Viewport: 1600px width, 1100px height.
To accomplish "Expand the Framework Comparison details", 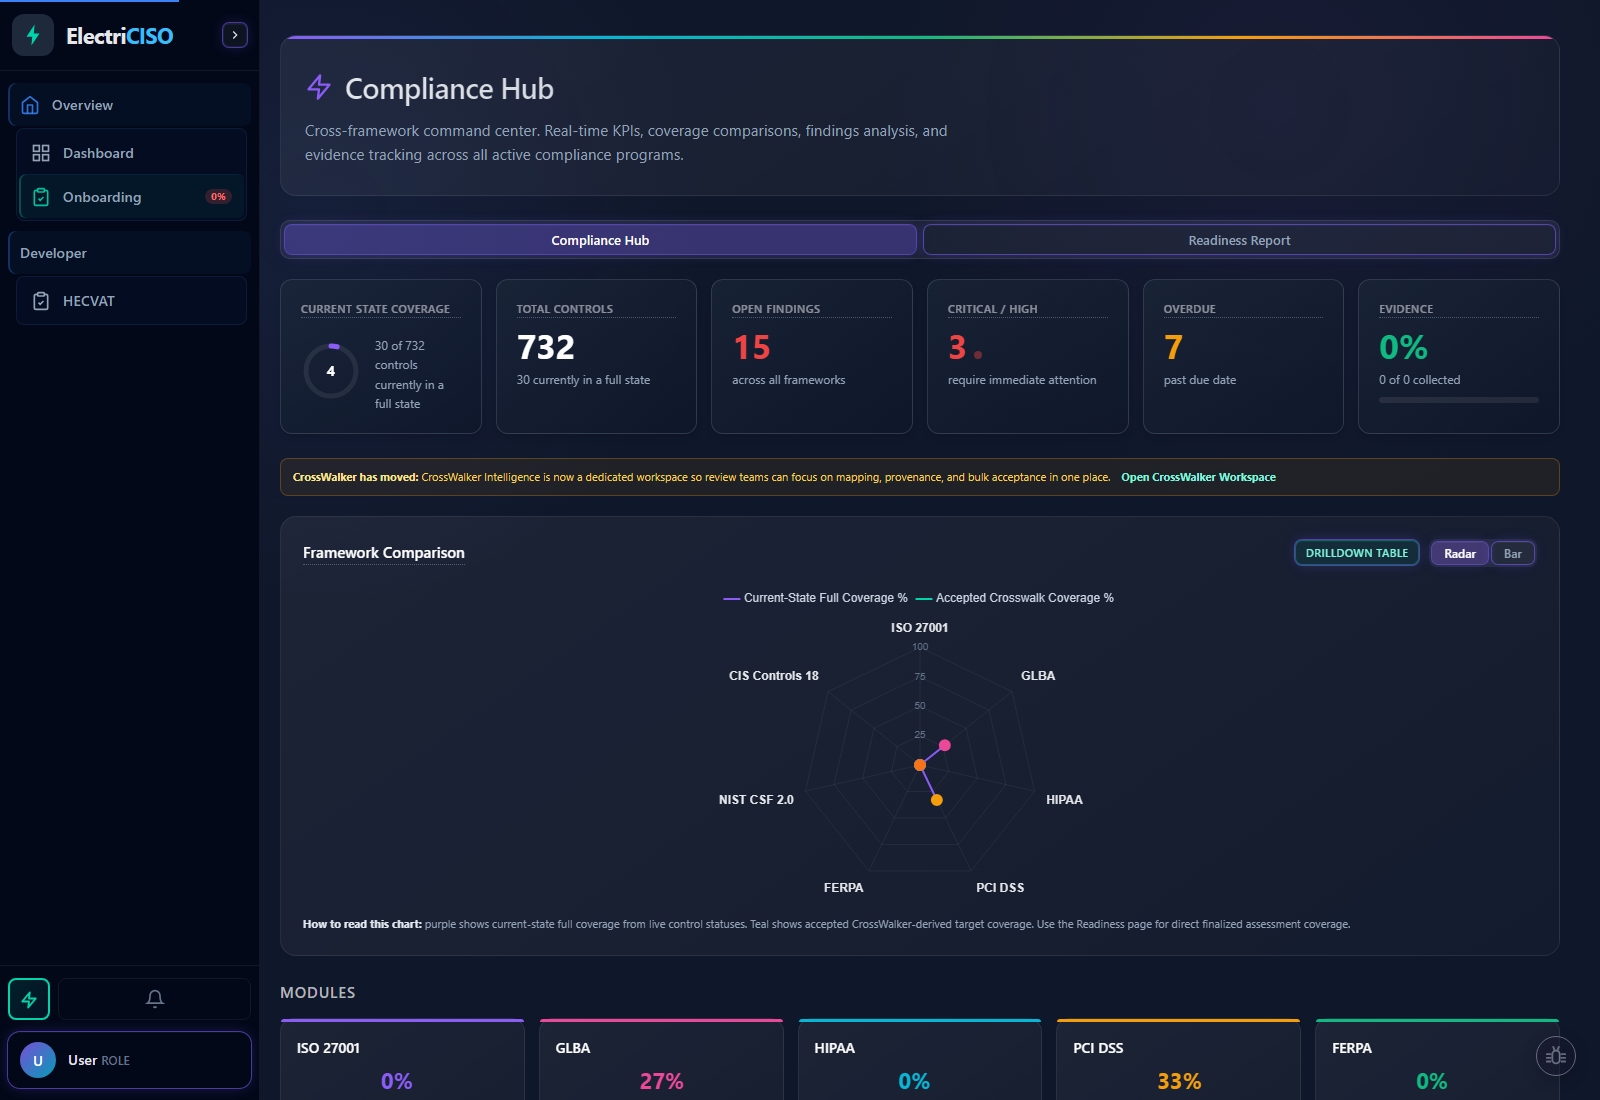I will 383,552.
